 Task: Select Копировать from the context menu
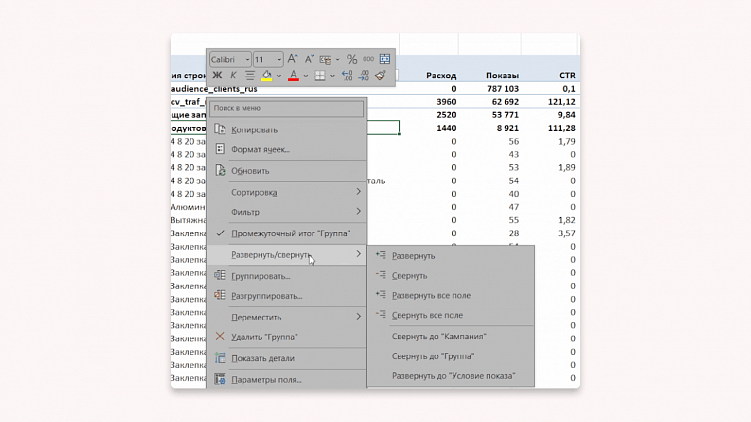(x=255, y=130)
